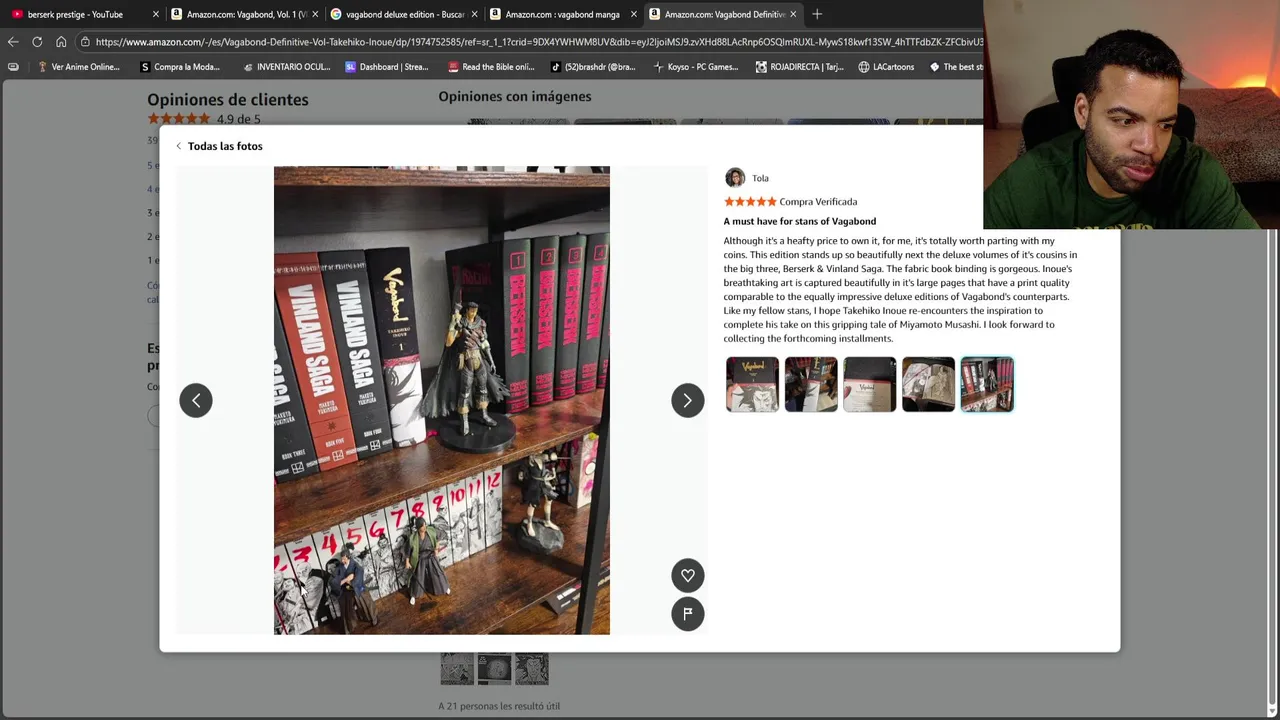The height and width of the screenshot is (720, 1280).
Task: Open the Dashboard Stream bookmark
Action: pyautogui.click(x=387, y=67)
